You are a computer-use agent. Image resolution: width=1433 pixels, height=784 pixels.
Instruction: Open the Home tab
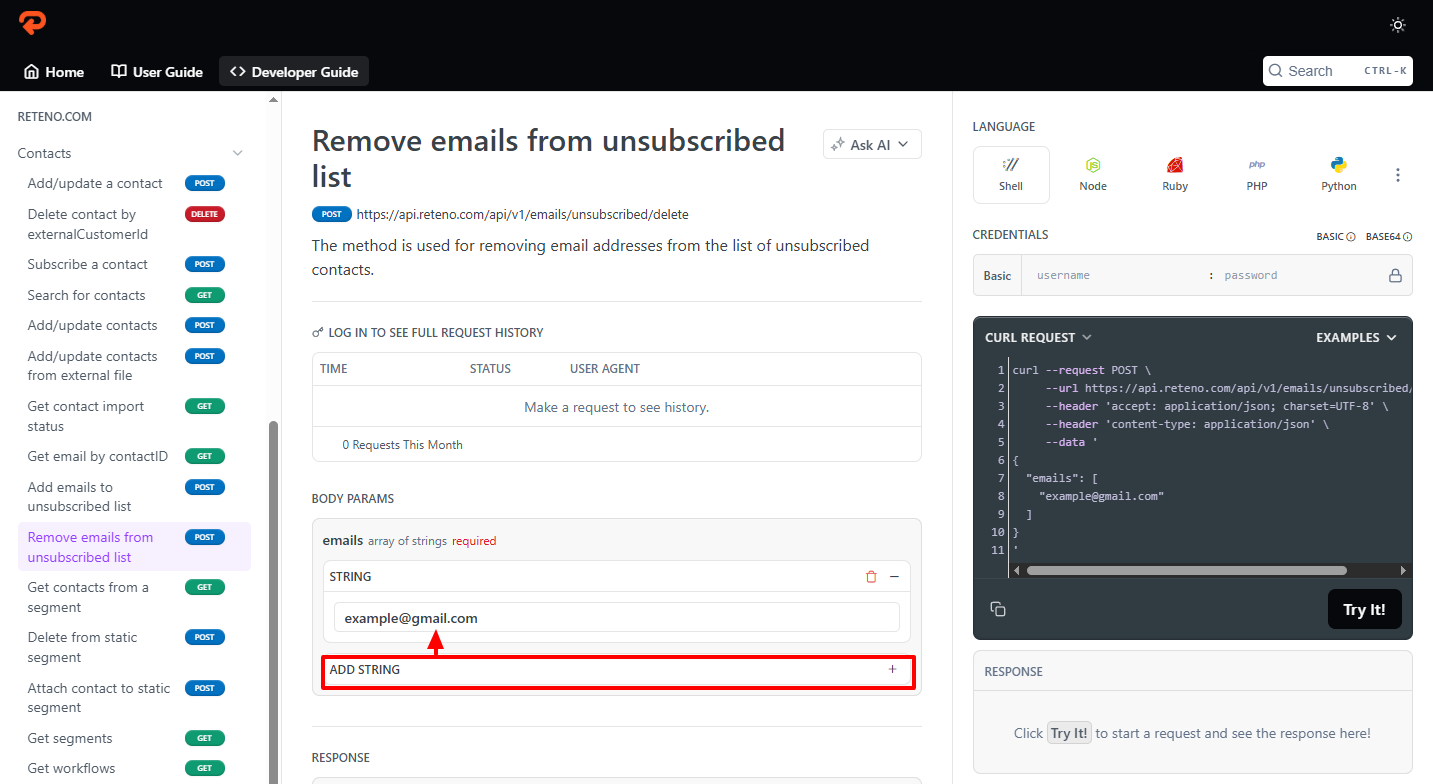pos(54,72)
